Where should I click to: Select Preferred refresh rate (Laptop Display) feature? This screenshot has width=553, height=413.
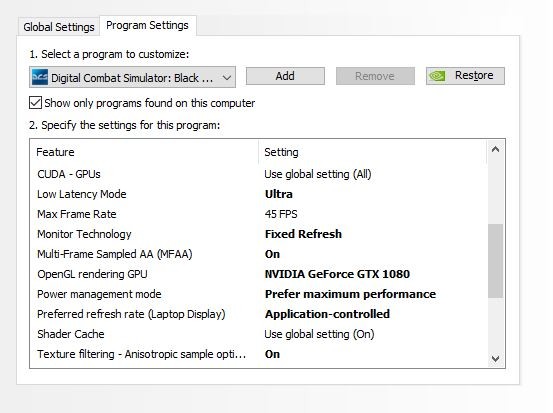click(131, 314)
